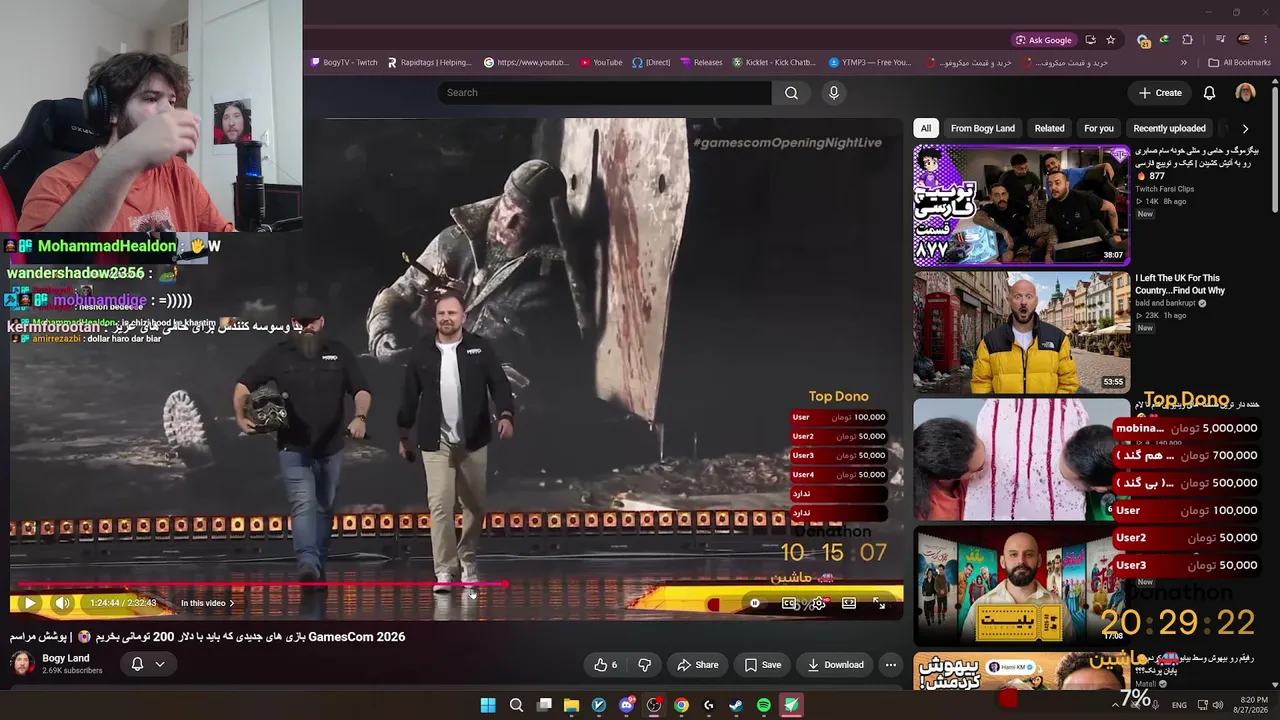Viewport: 1280px width, 720px height.
Task: Install app icon in address bar
Action: coord(1090,40)
